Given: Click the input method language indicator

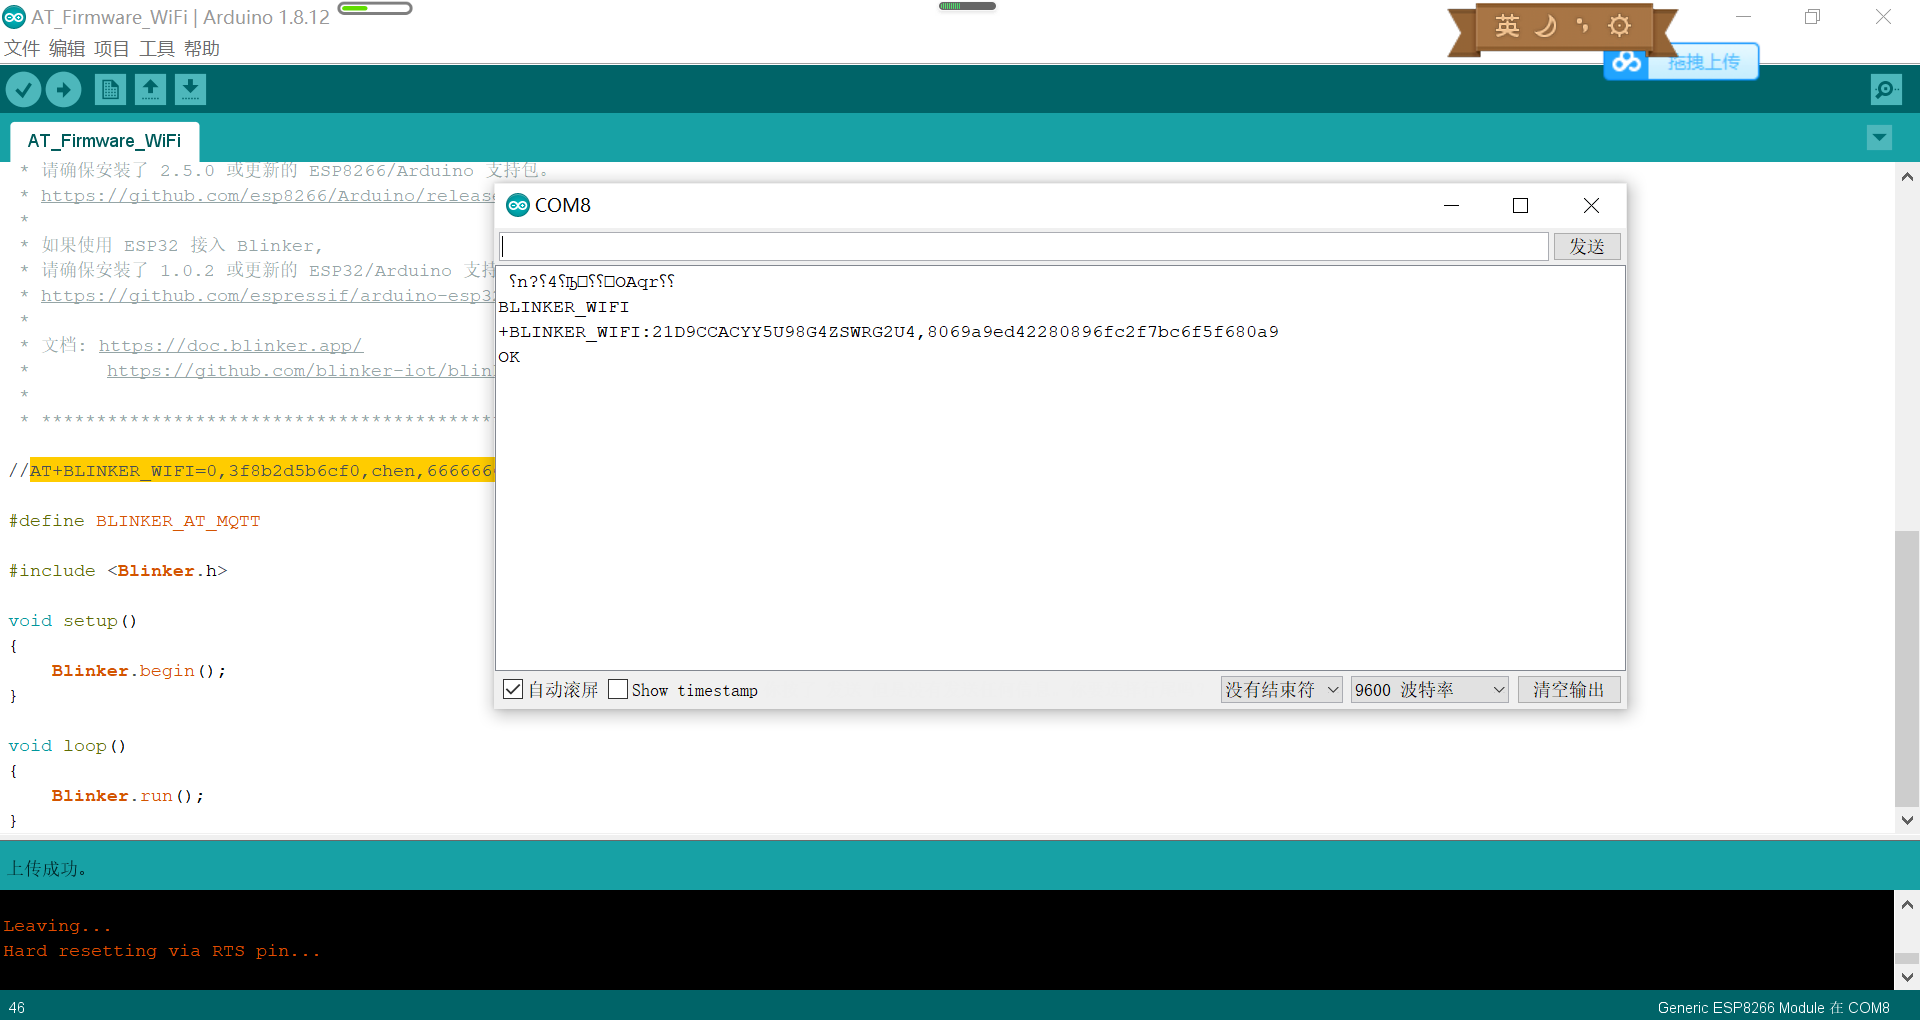Looking at the screenshot, I should 1506,26.
